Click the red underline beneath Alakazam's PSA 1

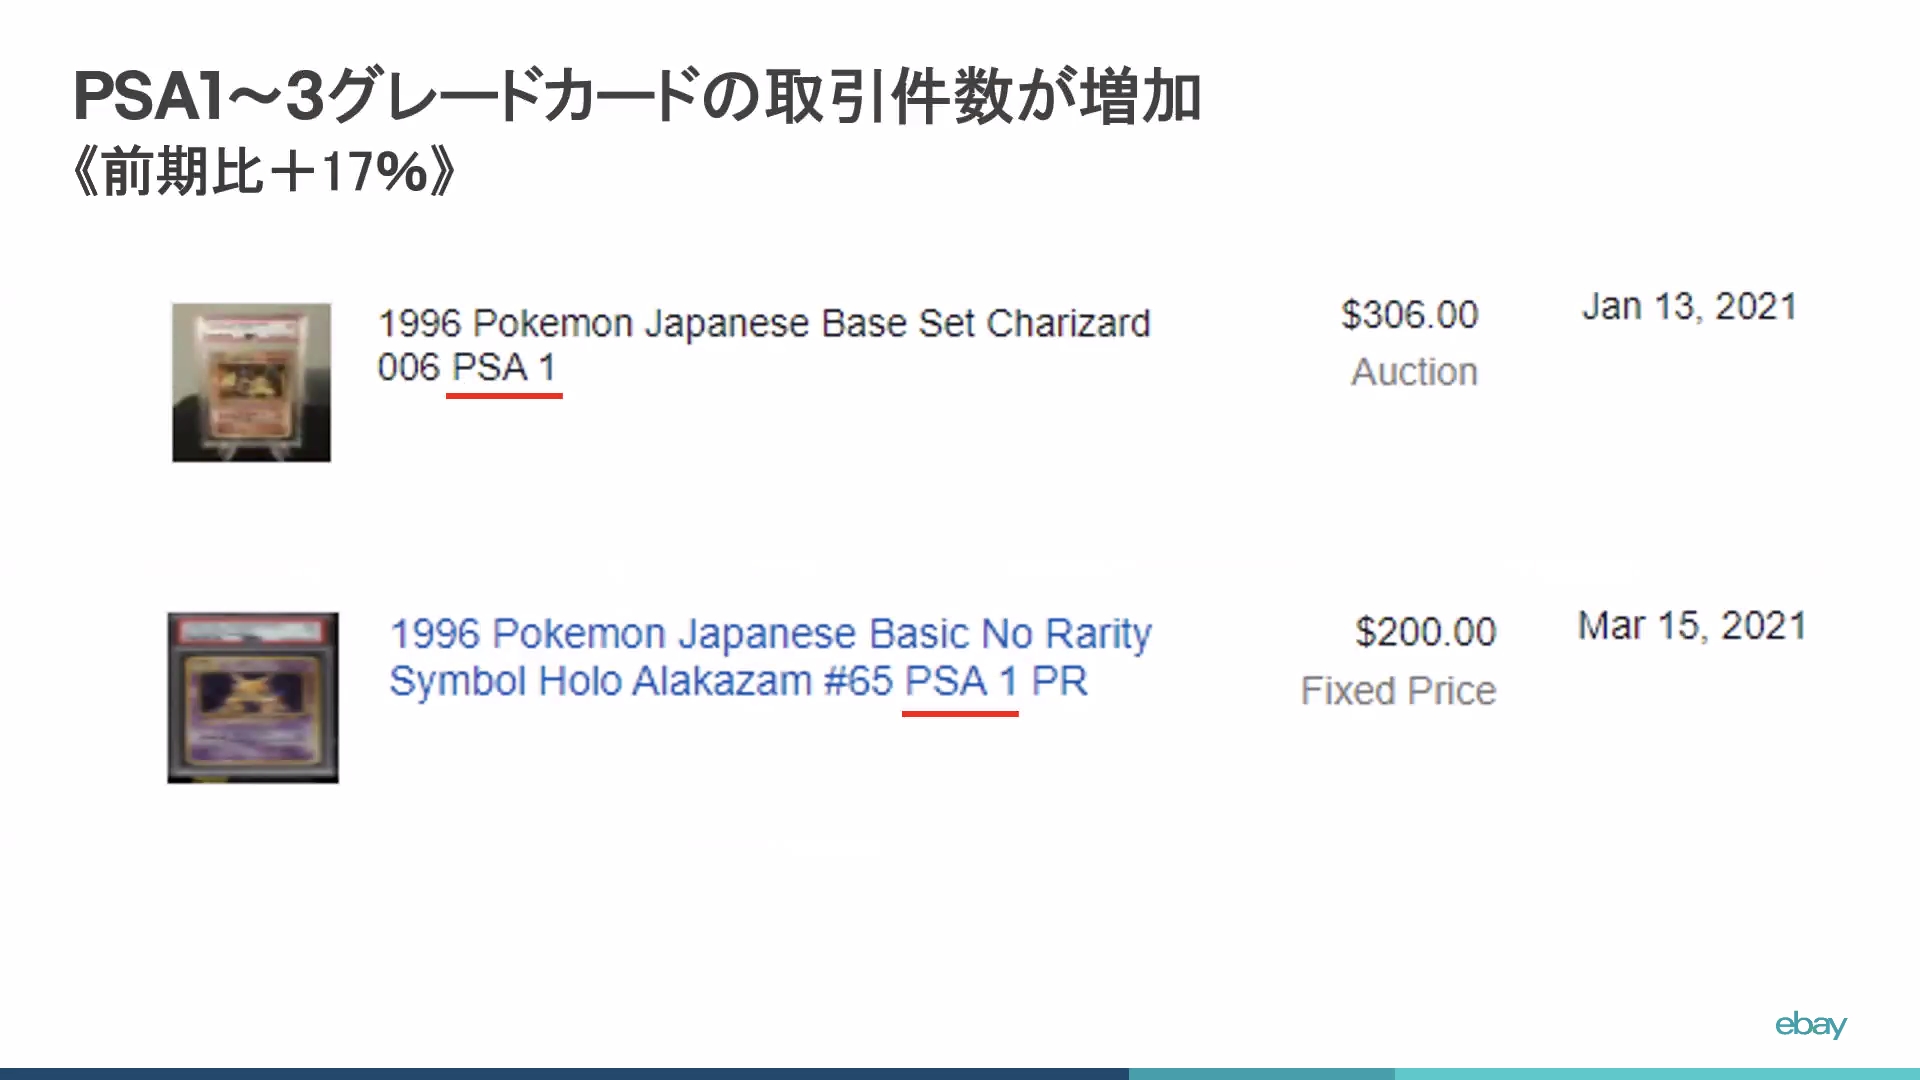(960, 714)
